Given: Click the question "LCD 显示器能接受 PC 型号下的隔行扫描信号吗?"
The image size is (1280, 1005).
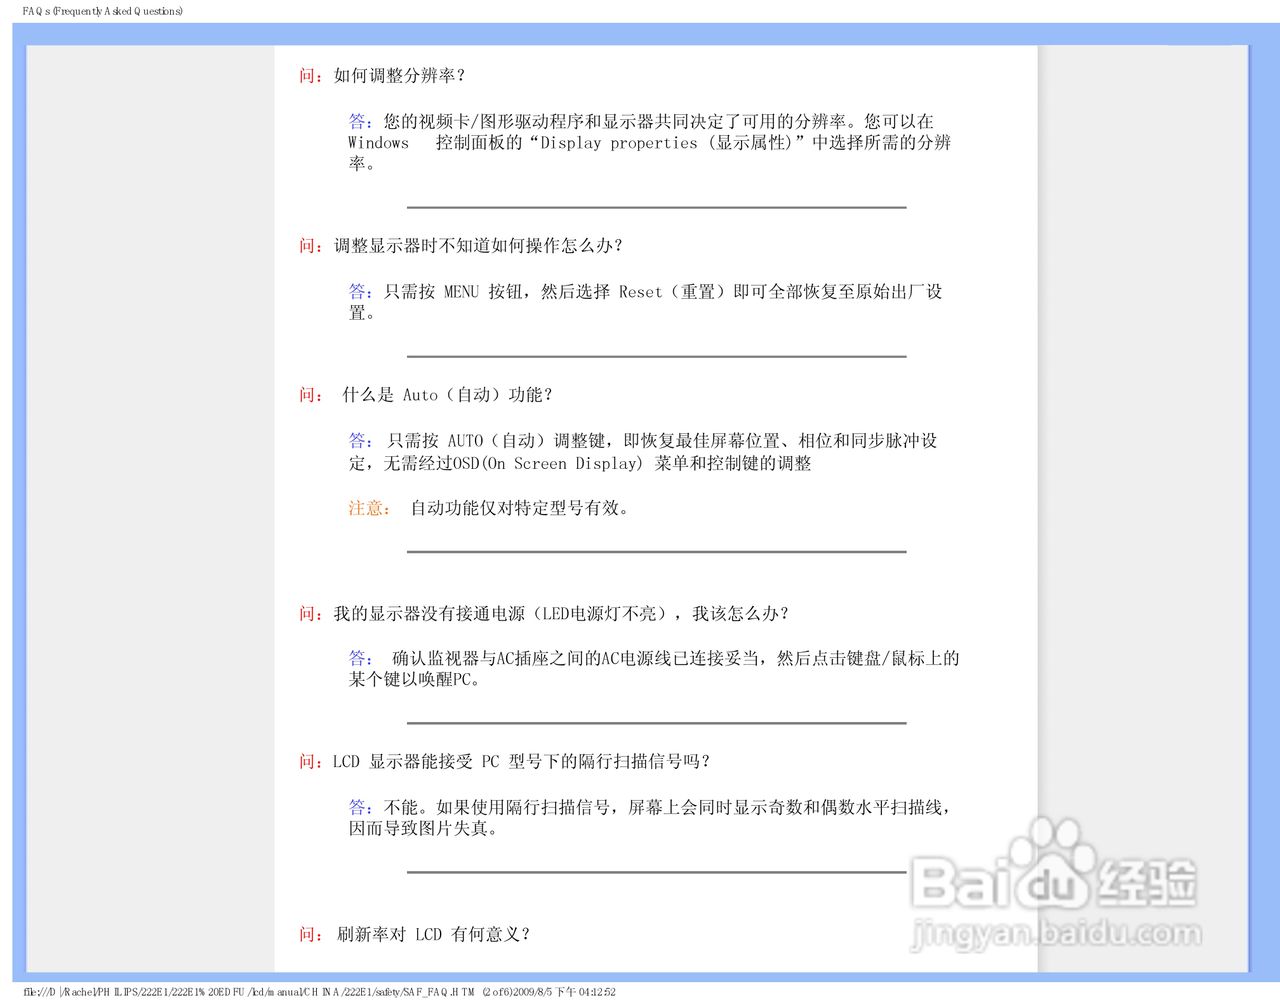Looking at the screenshot, I should click(x=522, y=762).
